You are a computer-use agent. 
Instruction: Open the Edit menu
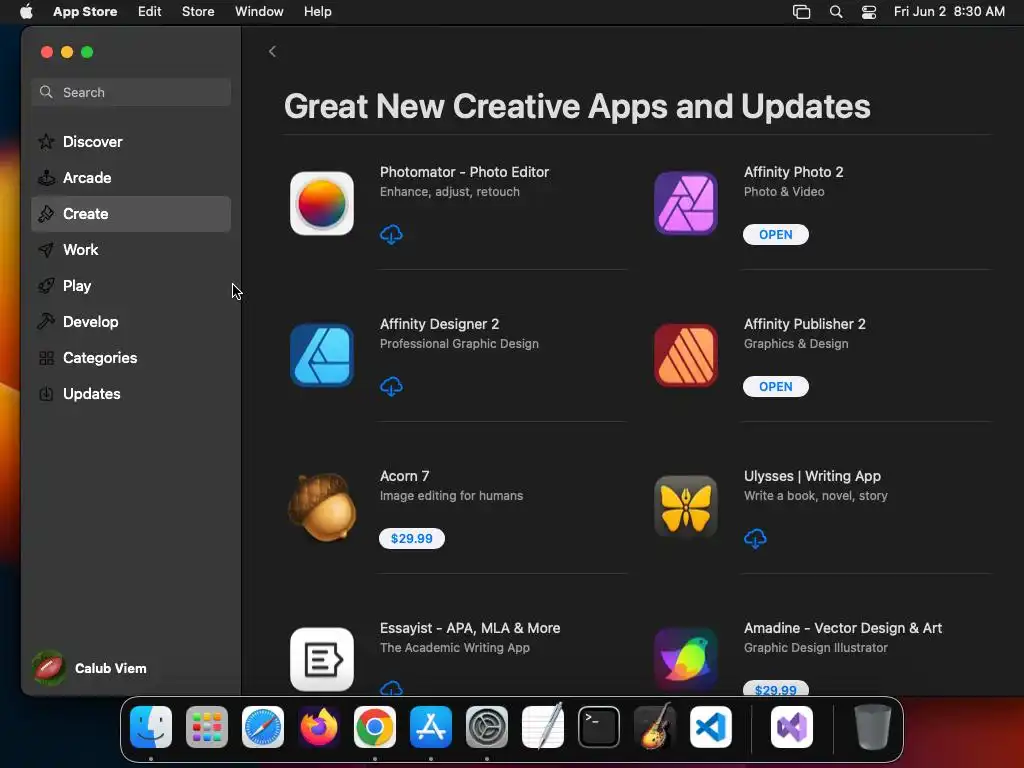pyautogui.click(x=150, y=11)
